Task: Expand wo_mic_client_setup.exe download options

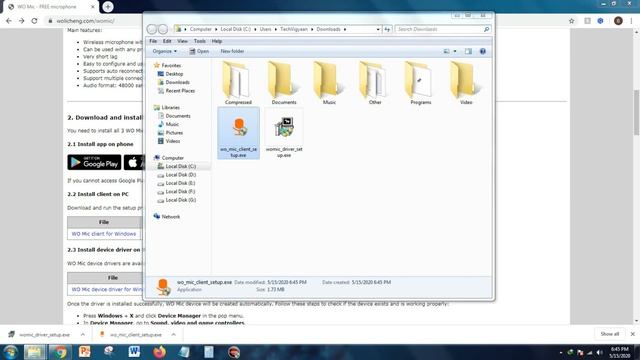Action: (x=173, y=335)
